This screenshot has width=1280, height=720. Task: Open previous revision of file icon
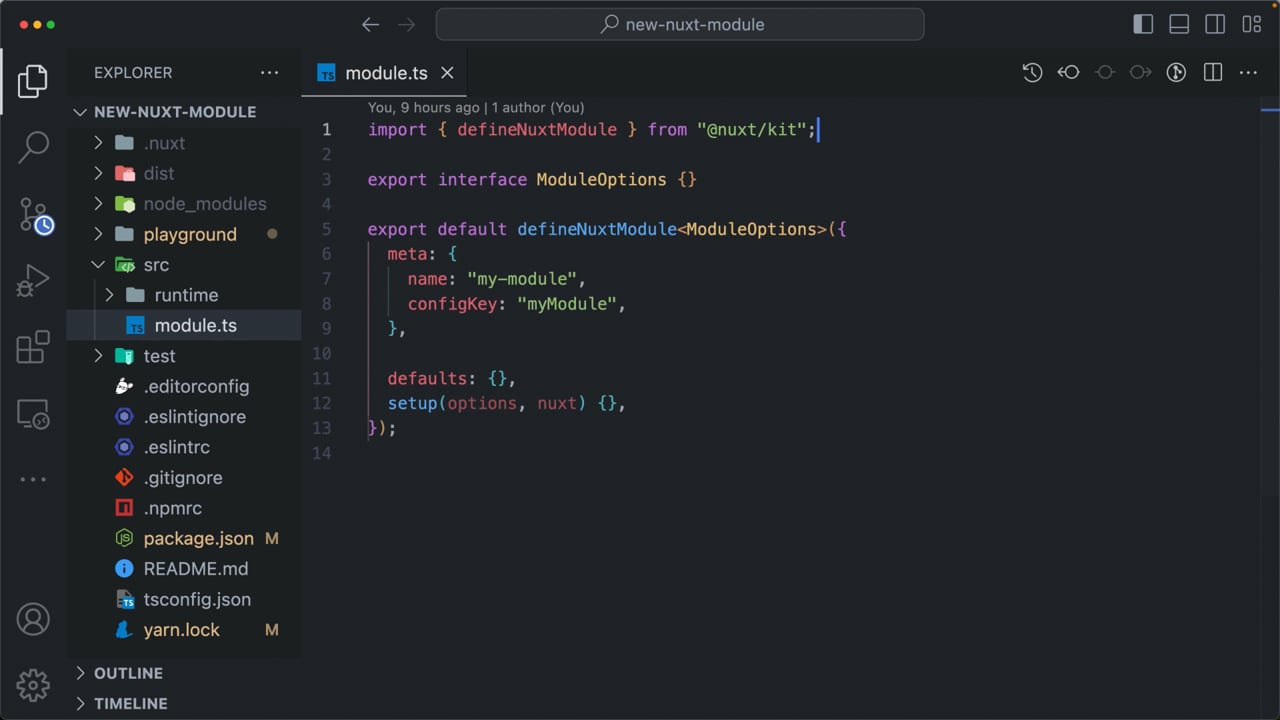(x=1068, y=72)
